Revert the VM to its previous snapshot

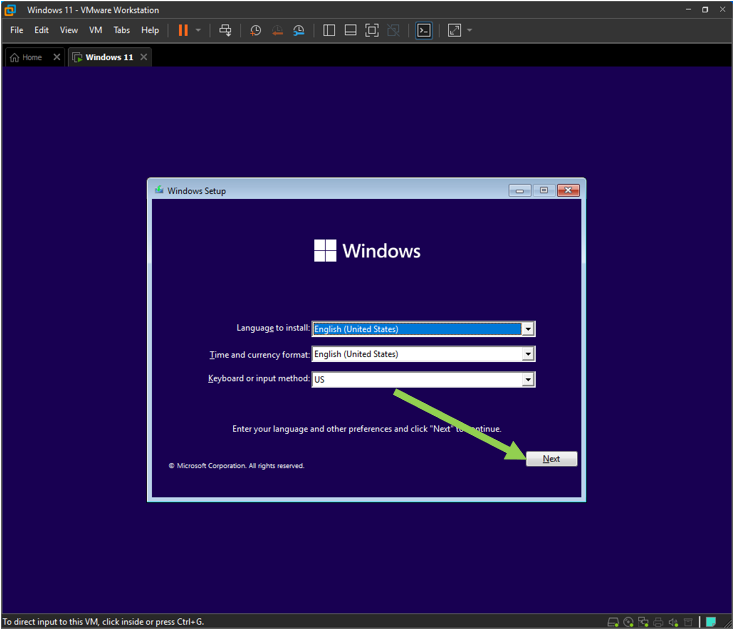click(x=277, y=30)
